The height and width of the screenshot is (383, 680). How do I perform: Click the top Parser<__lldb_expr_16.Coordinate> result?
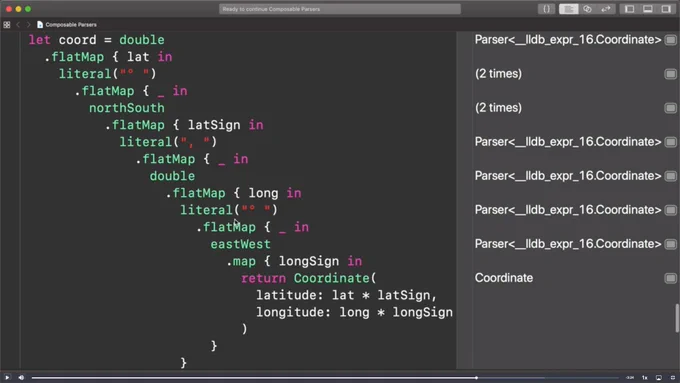coord(568,40)
